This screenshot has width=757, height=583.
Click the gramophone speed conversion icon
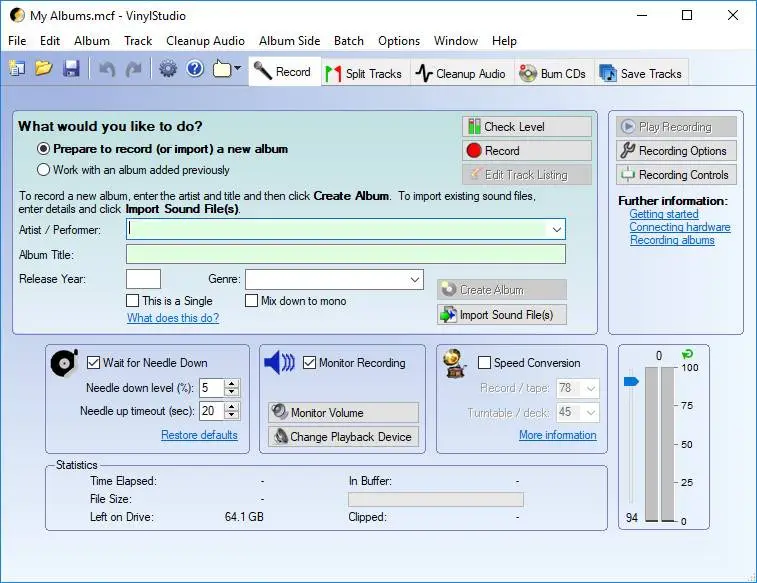(x=455, y=363)
